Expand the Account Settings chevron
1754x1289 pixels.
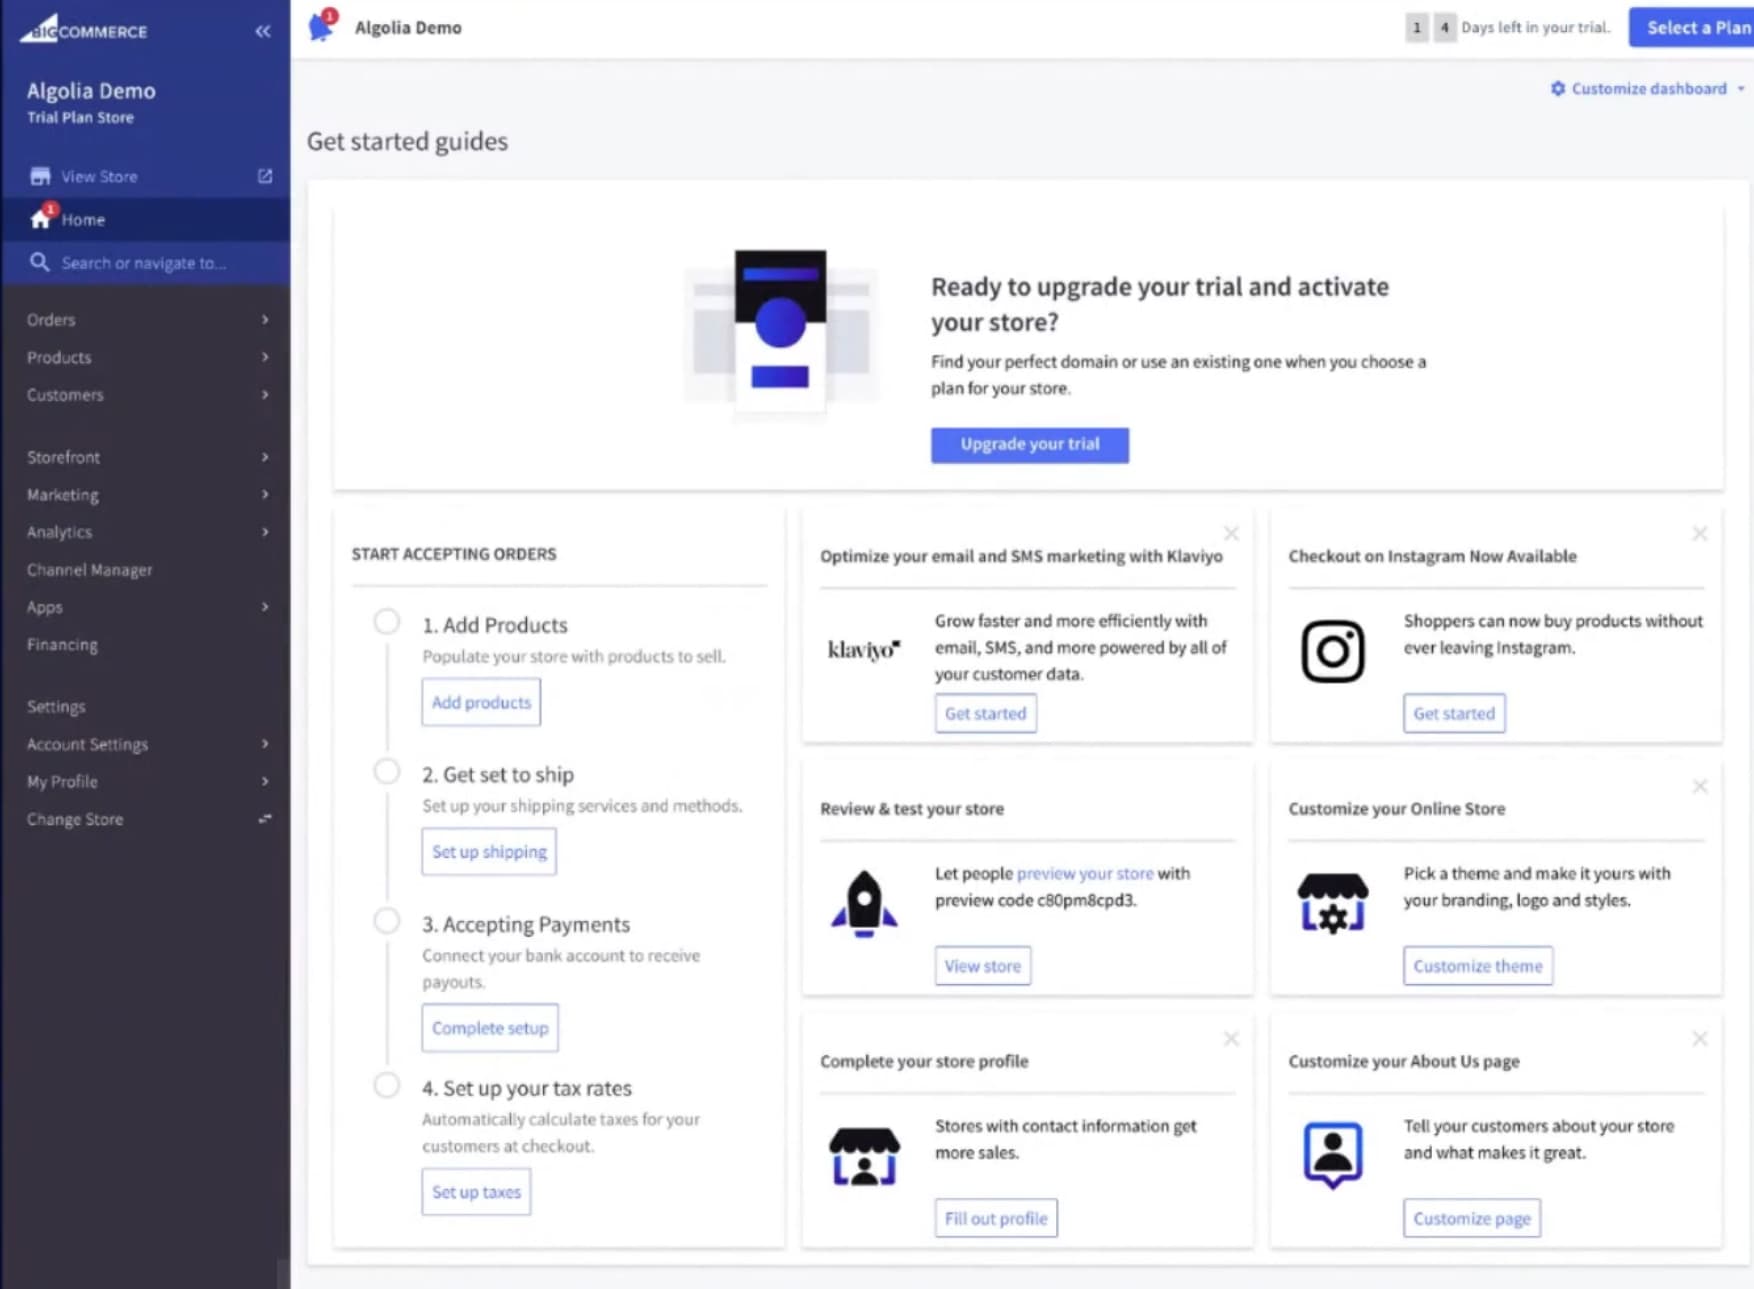click(265, 744)
